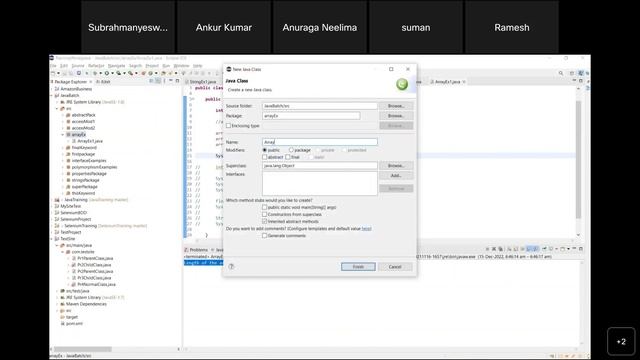Screen dimensions: 640x360
Task: Select the public modifier radio button
Action: [x=264, y=150]
